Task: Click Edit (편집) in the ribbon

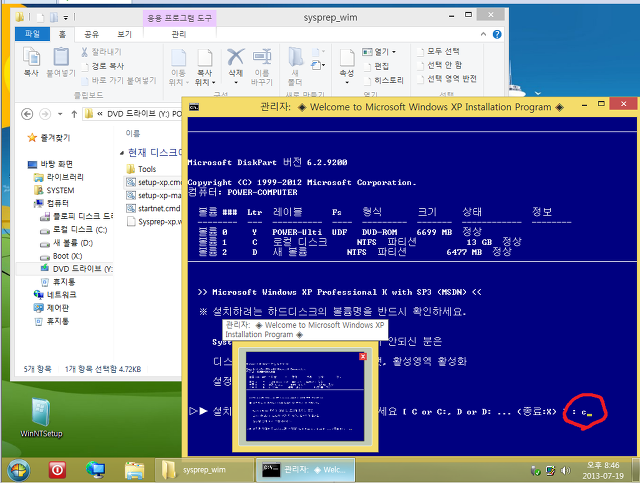Action: pyautogui.click(x=377, y=66)
